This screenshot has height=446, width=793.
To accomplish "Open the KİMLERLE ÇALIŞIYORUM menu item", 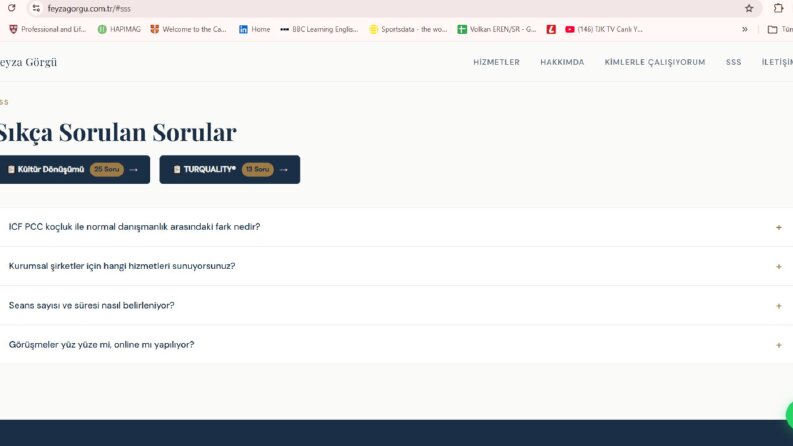I will [x=654, y=62].
